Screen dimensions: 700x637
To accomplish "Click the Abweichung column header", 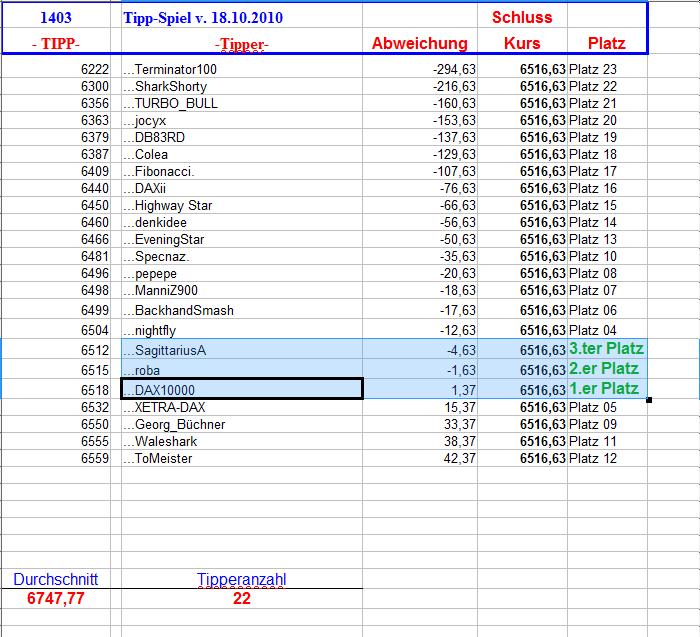I will point(420,43).
